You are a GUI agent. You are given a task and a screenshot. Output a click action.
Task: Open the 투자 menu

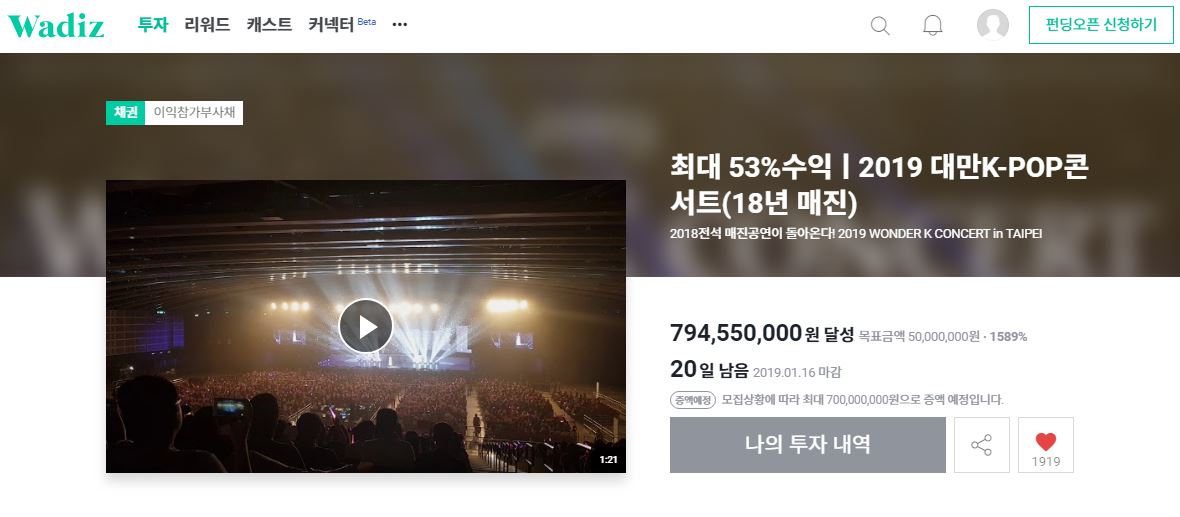point(153,25)
